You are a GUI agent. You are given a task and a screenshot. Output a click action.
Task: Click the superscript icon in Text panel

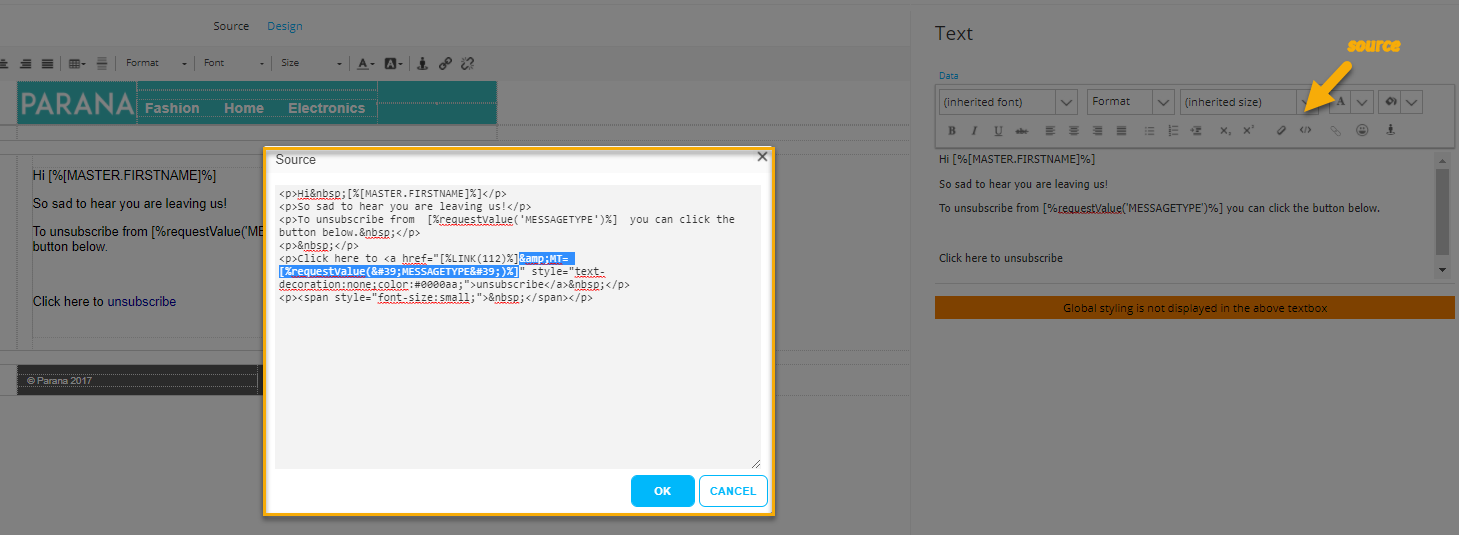point(1248,131)
